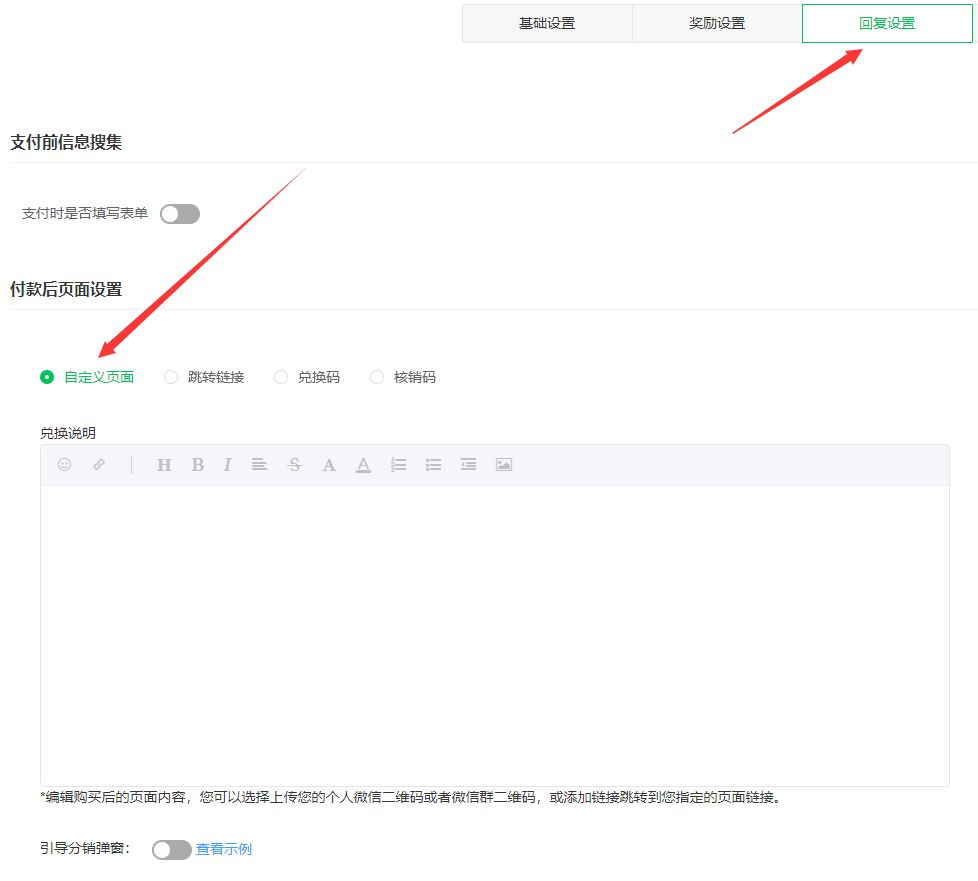
Task: Toggle bold text formatting
Action: coord(198,464)
